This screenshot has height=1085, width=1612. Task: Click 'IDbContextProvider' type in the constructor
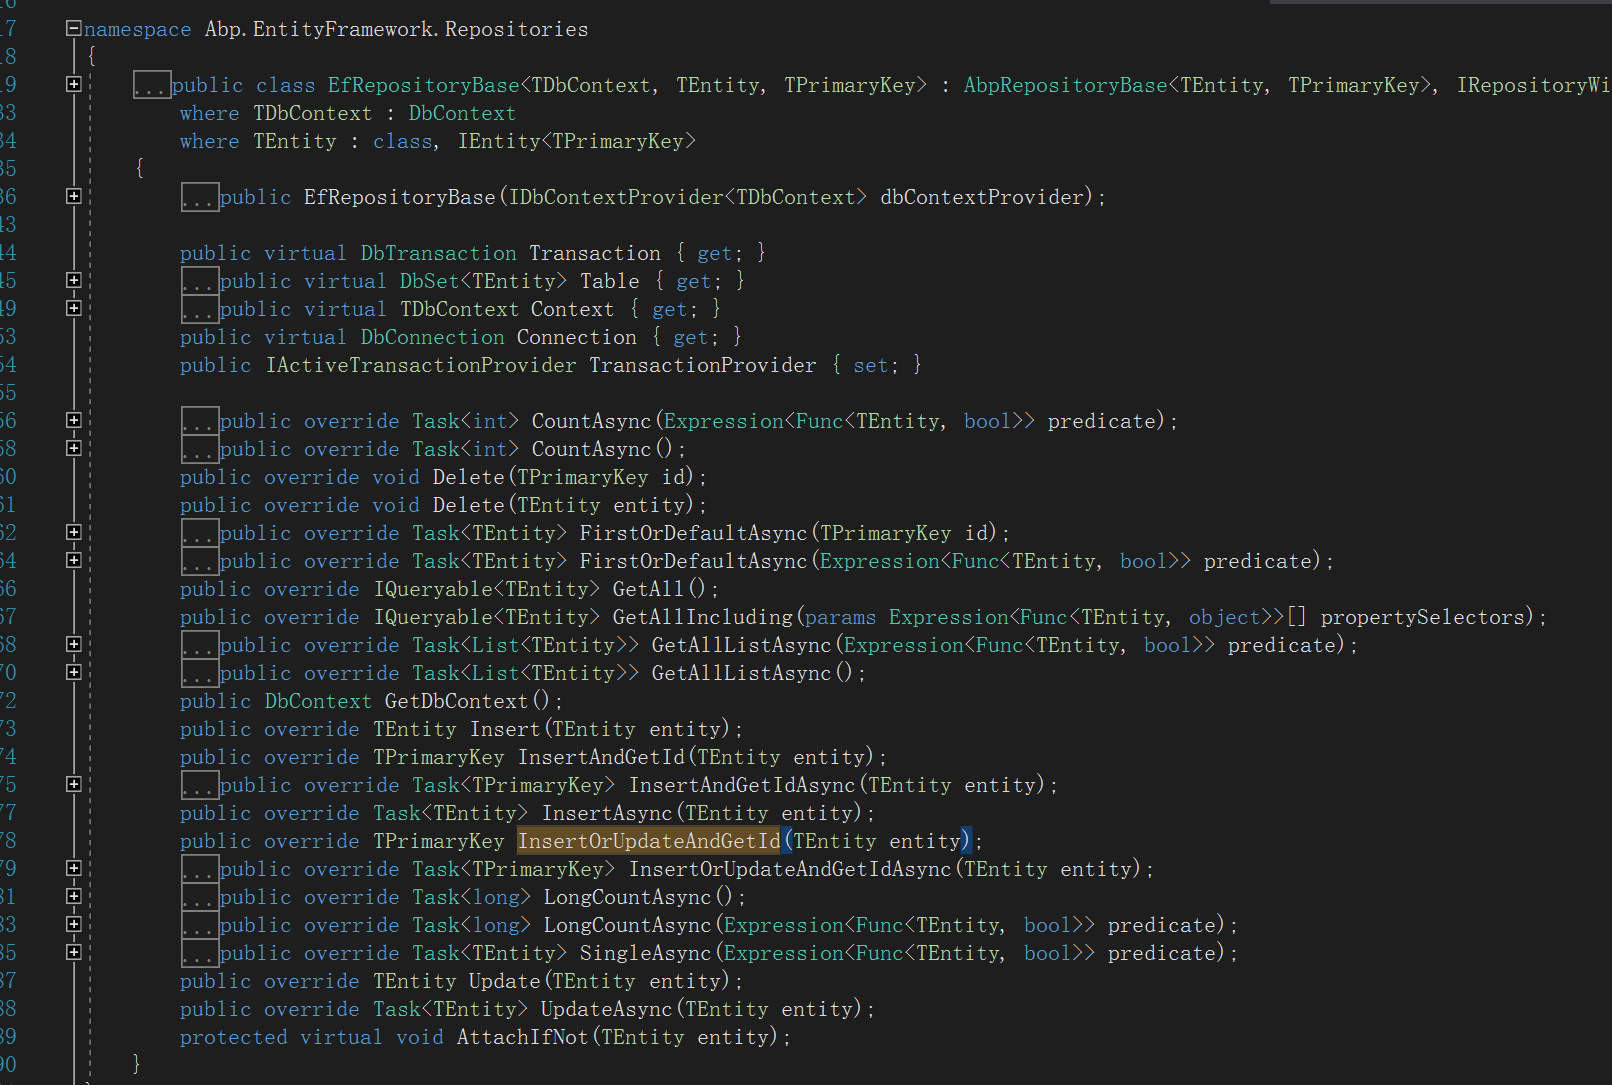(616, 198)
